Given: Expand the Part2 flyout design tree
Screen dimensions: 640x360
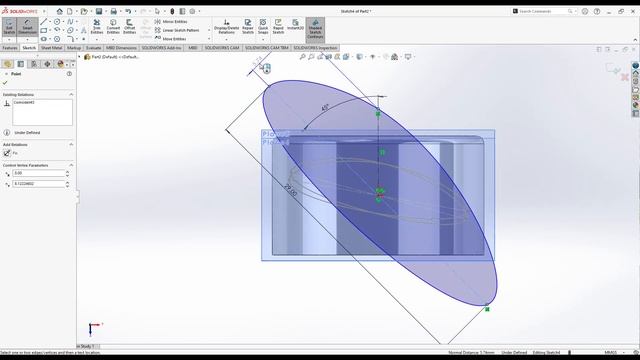Looking at the screenshot, I should click(x=80, y=57).
